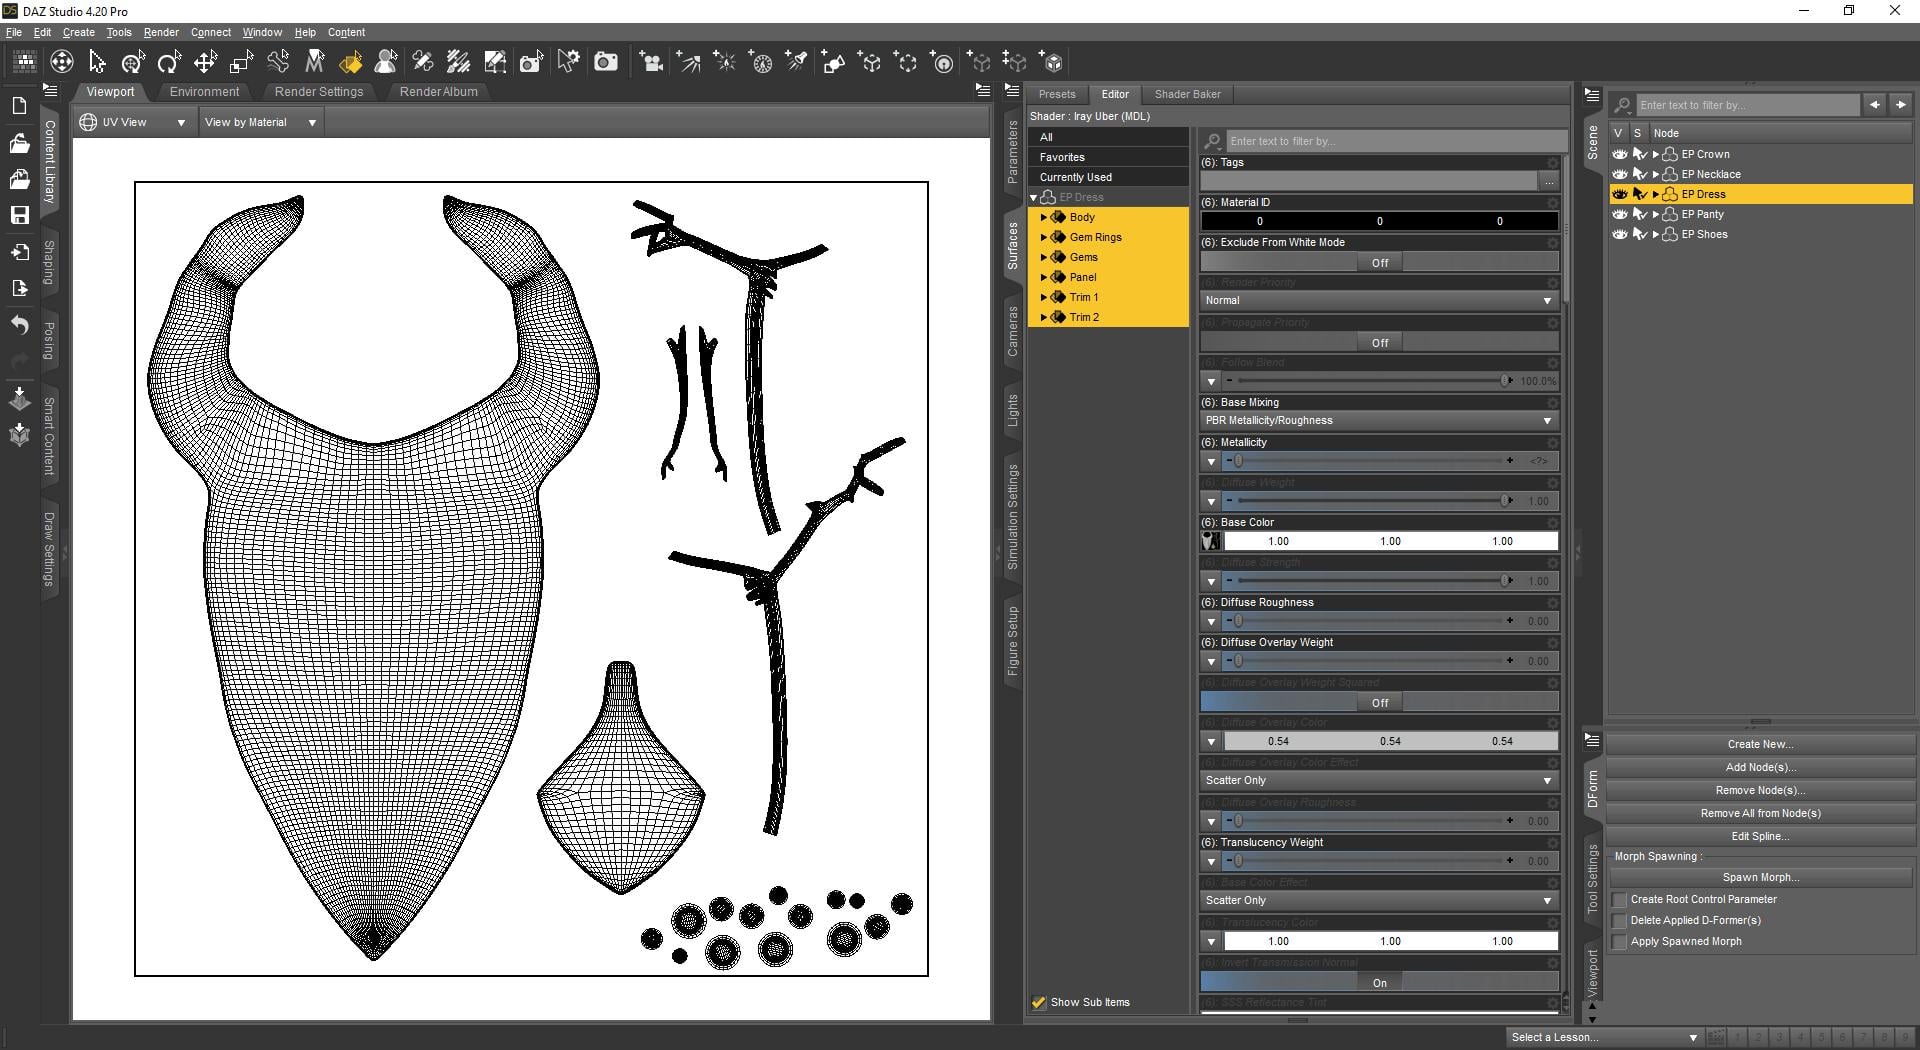This screenshot has height=1050, width=1920.
Task: Click Remove All from Node(s) button
Action: pos(1760,813)
